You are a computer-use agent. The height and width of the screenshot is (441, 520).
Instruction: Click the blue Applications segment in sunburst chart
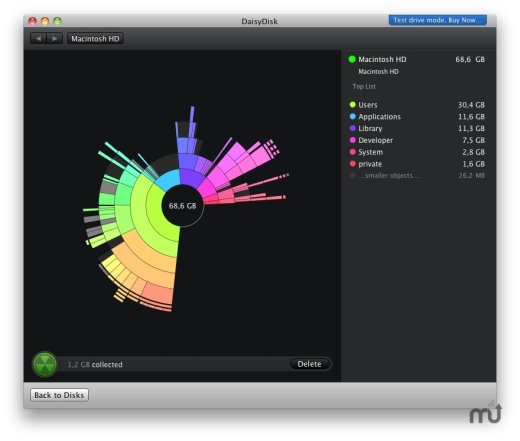click(170, 180)
